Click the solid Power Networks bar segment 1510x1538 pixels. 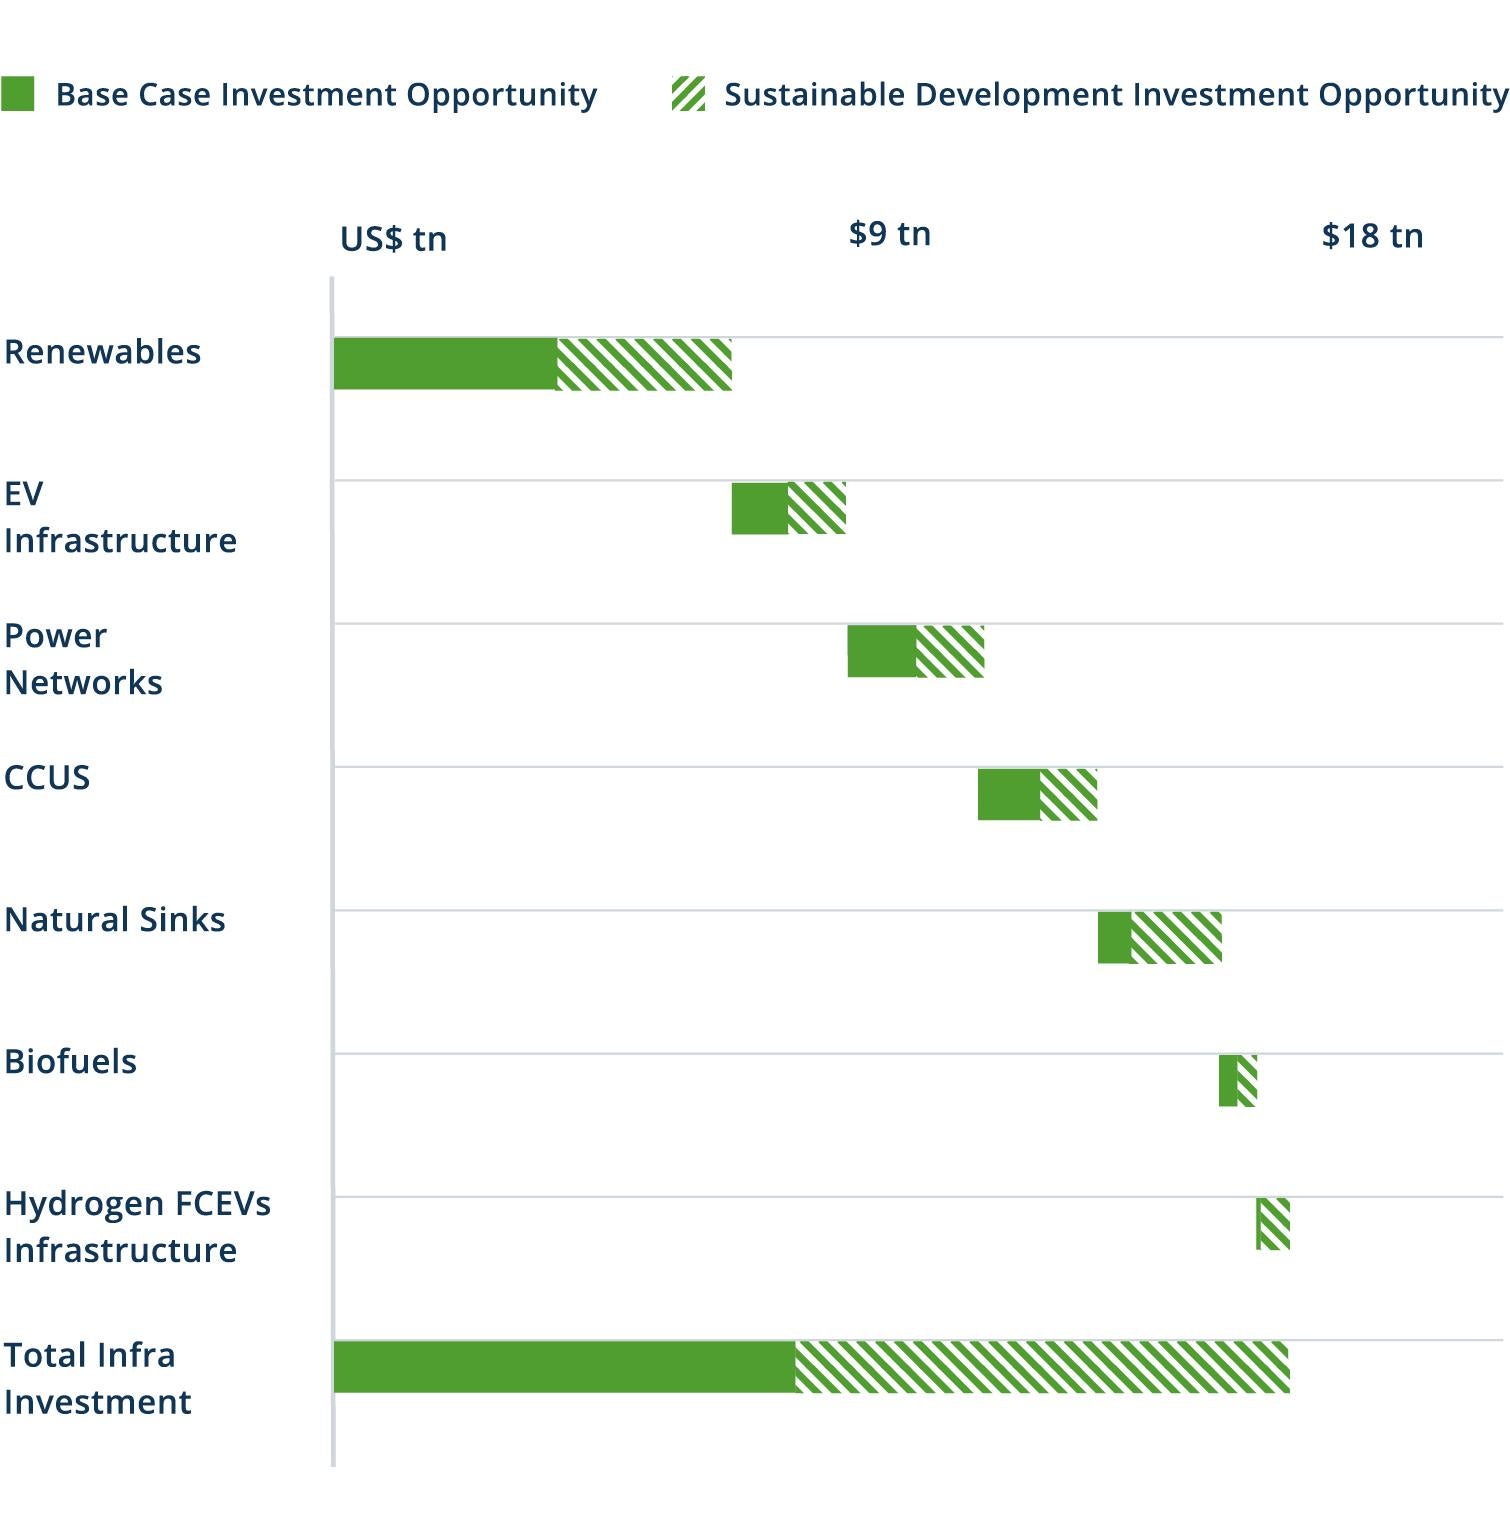point(882,651)
